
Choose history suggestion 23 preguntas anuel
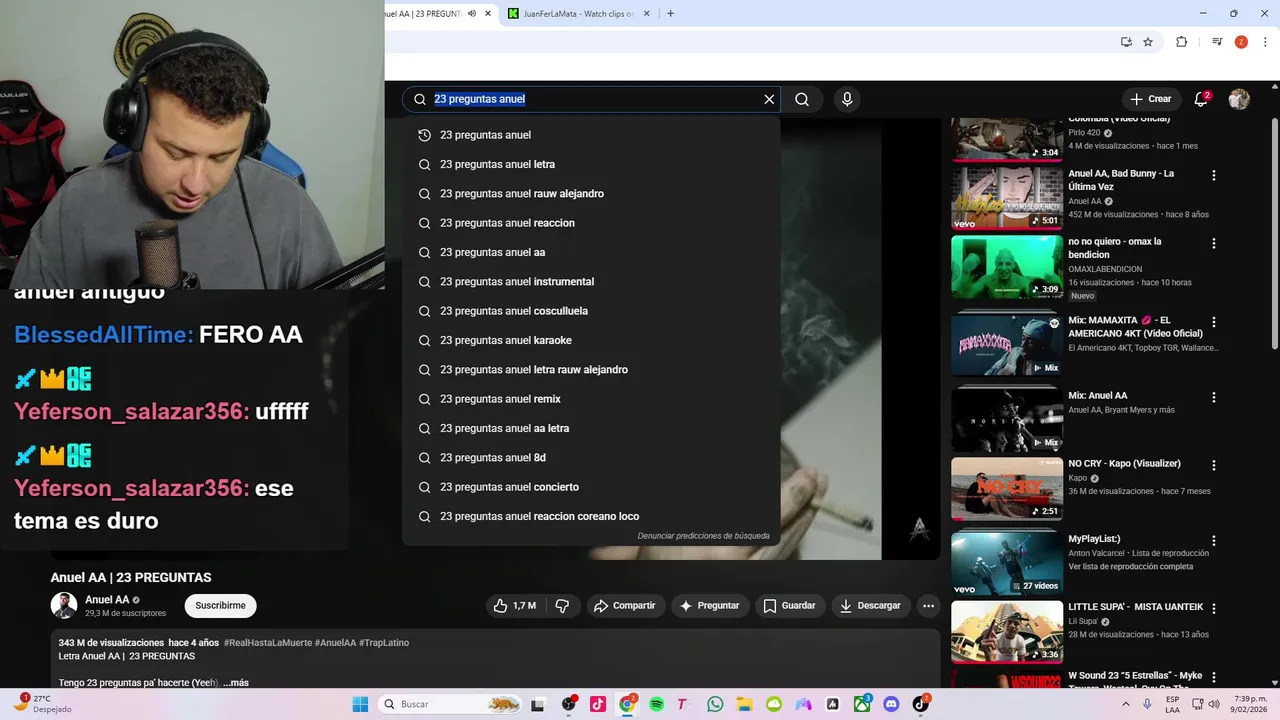click(591, 135)
